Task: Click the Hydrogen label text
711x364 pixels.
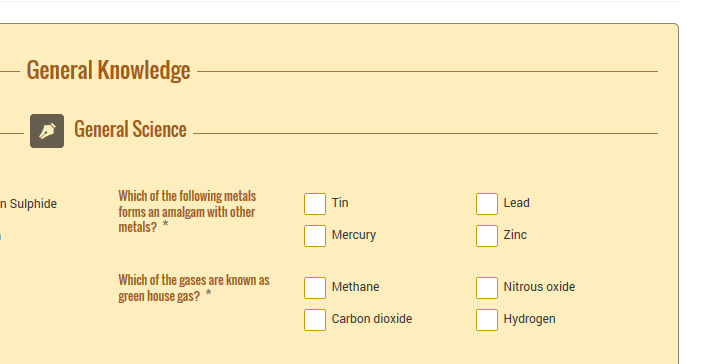Action: [x=529, y=319]
